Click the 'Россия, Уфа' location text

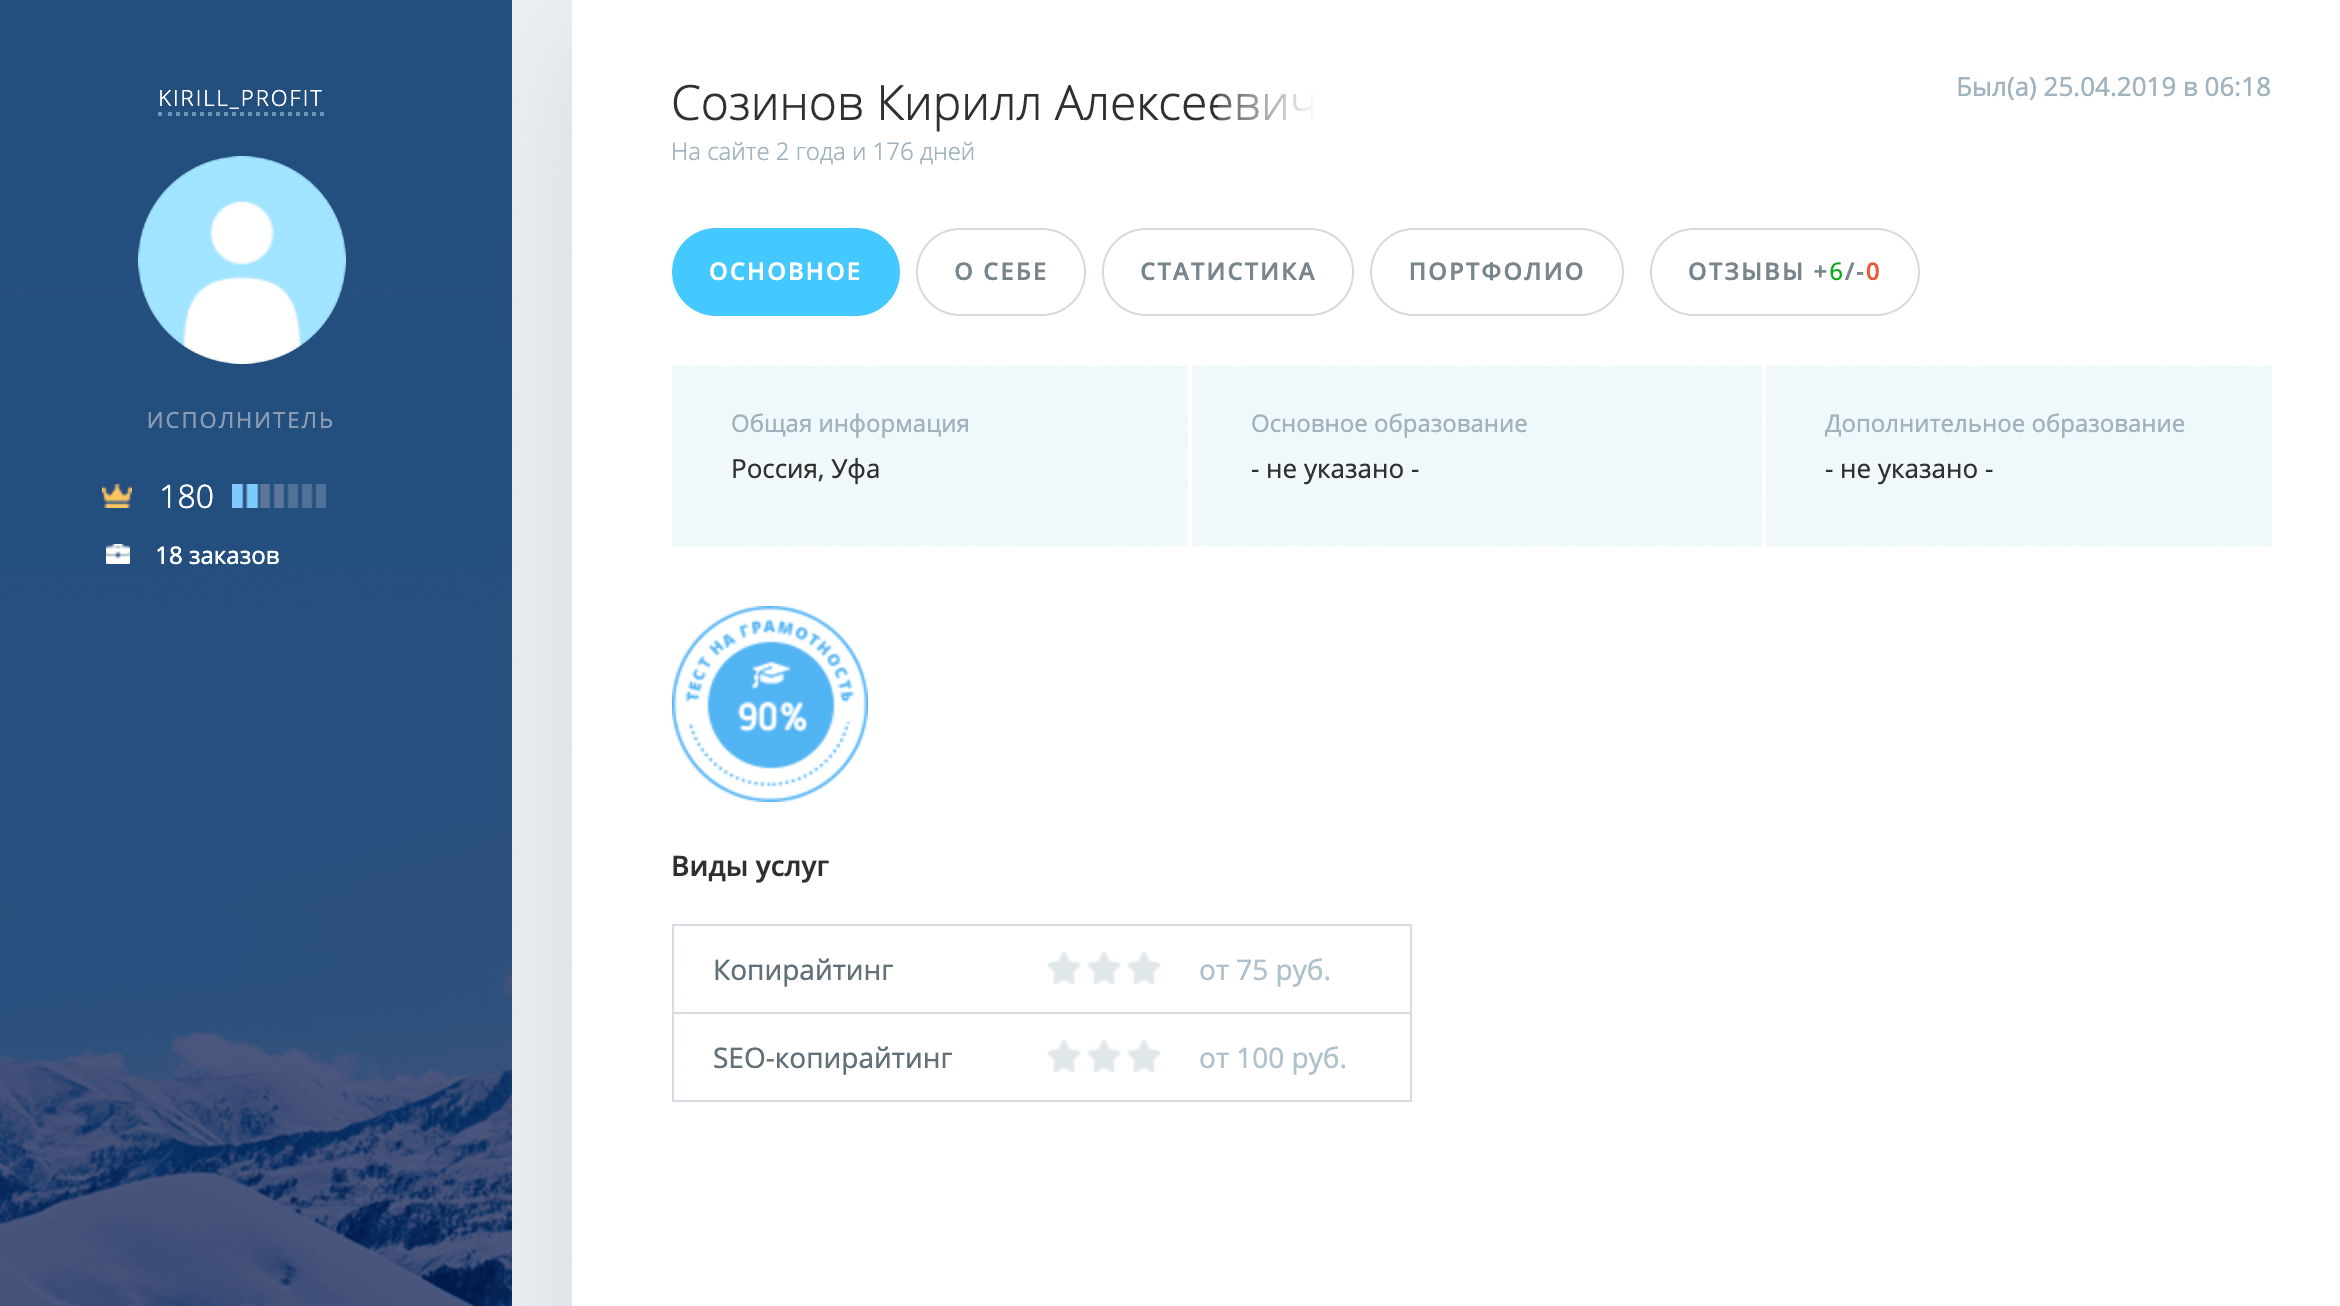click(805, 469)
